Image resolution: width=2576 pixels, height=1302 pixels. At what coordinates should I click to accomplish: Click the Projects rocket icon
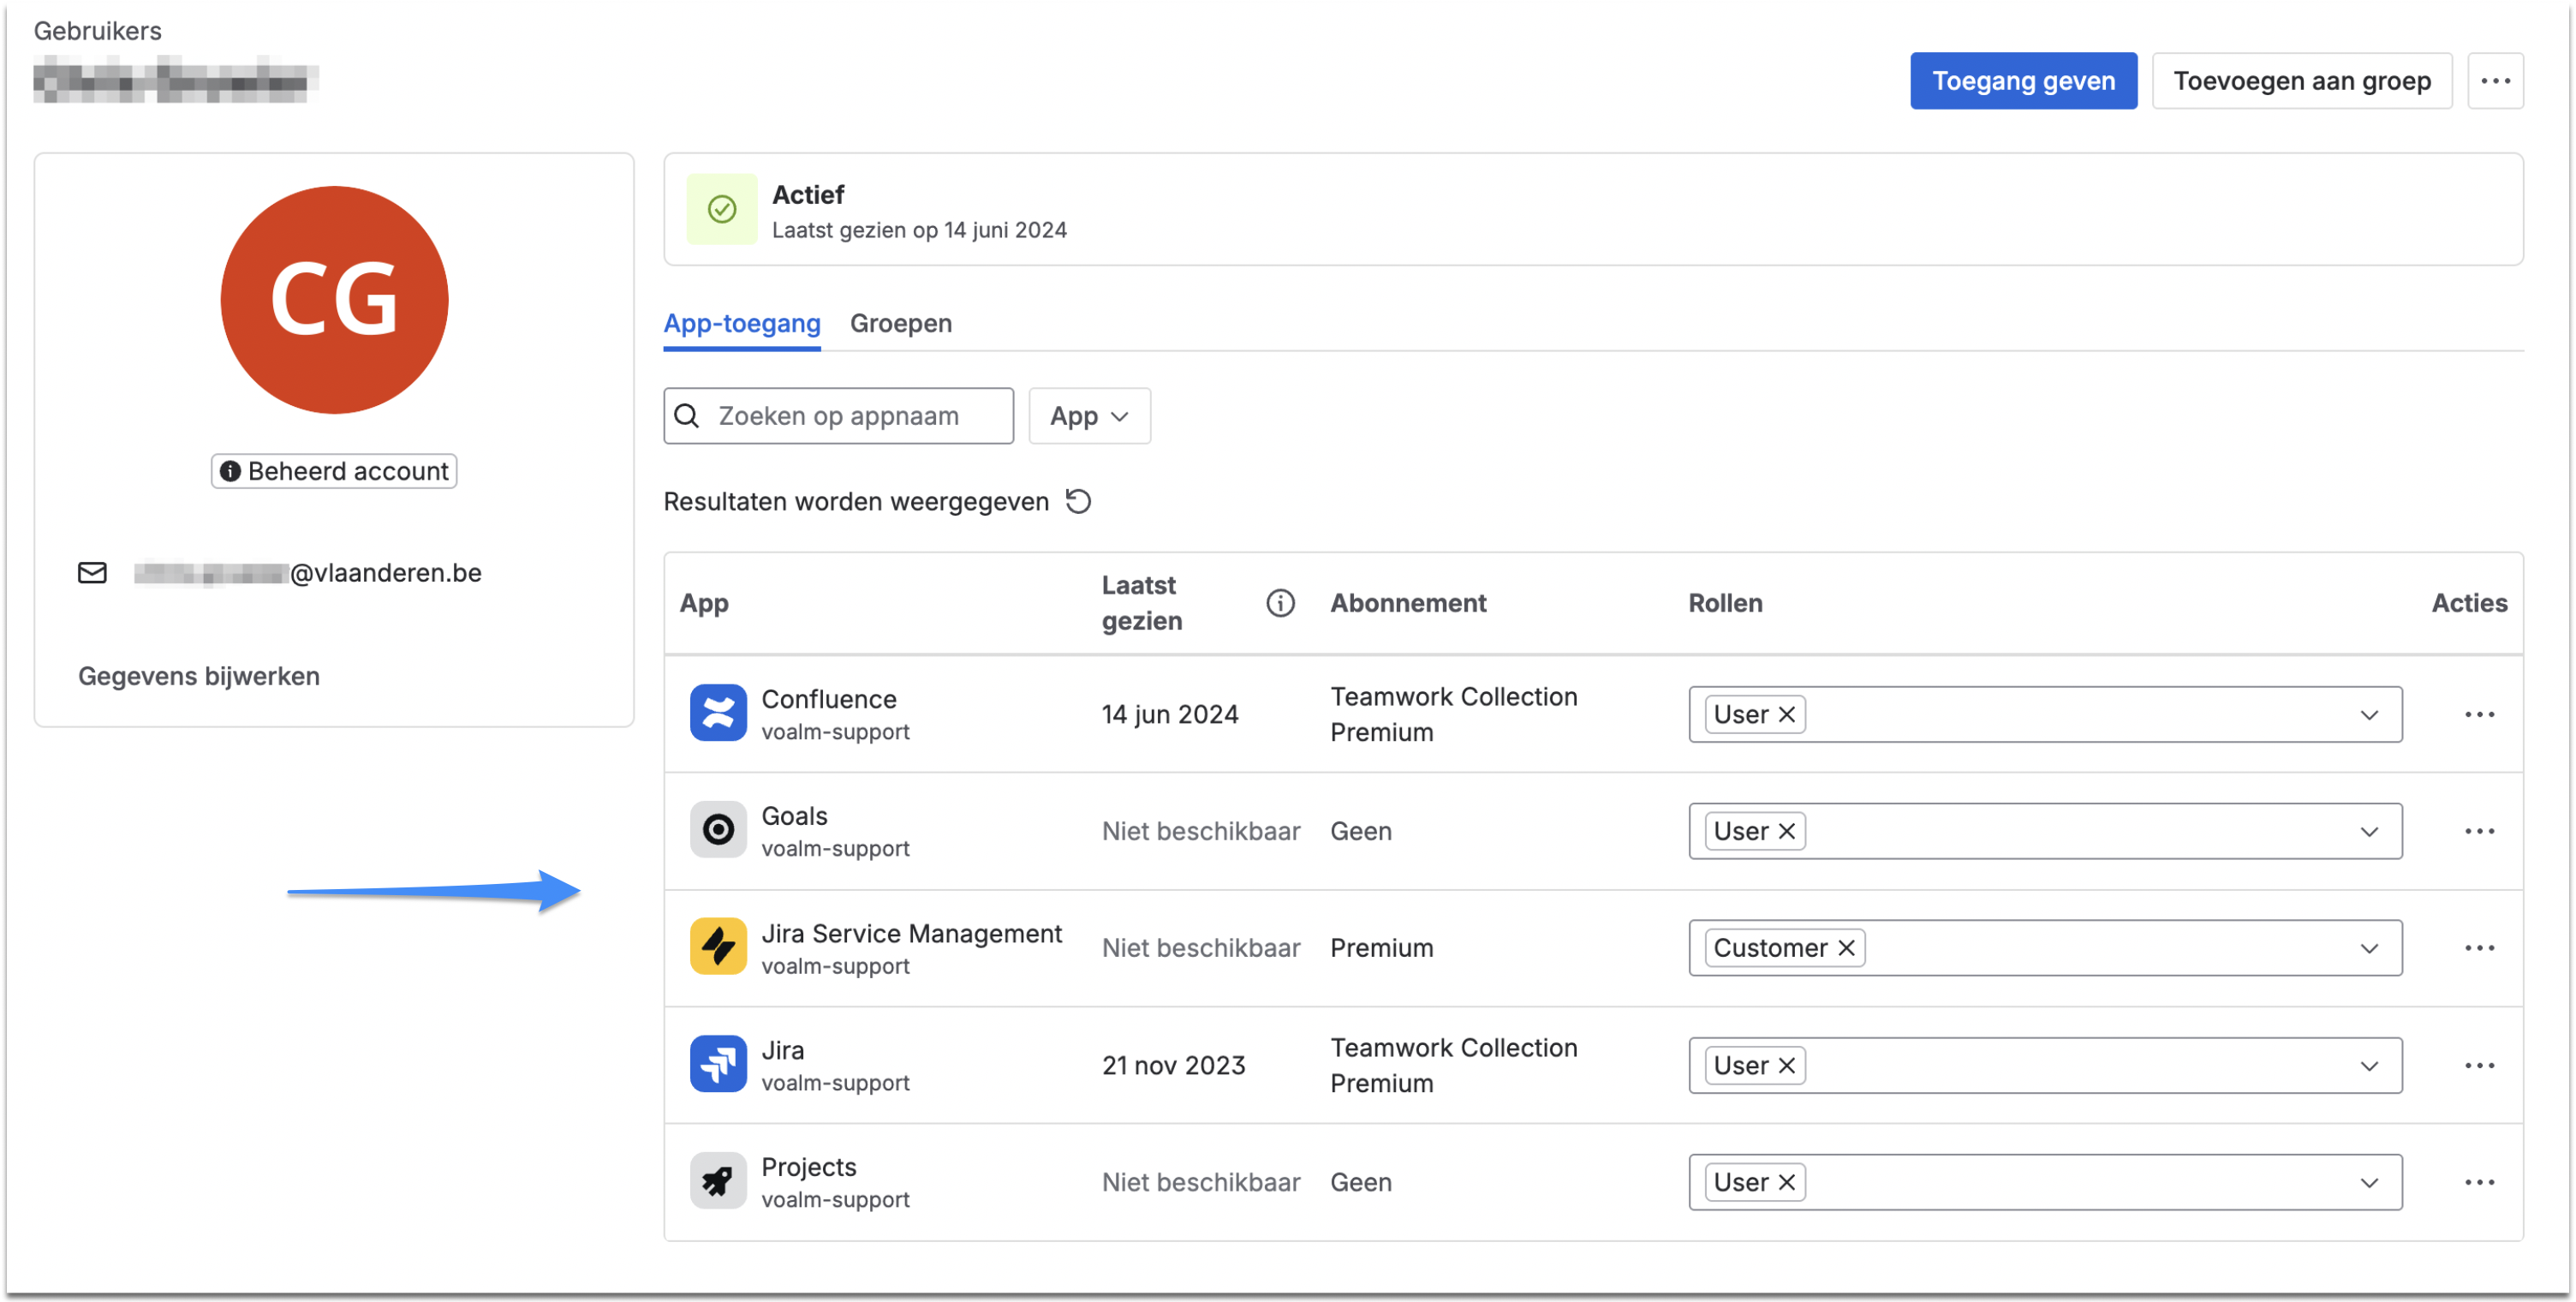click(718, 1181)
